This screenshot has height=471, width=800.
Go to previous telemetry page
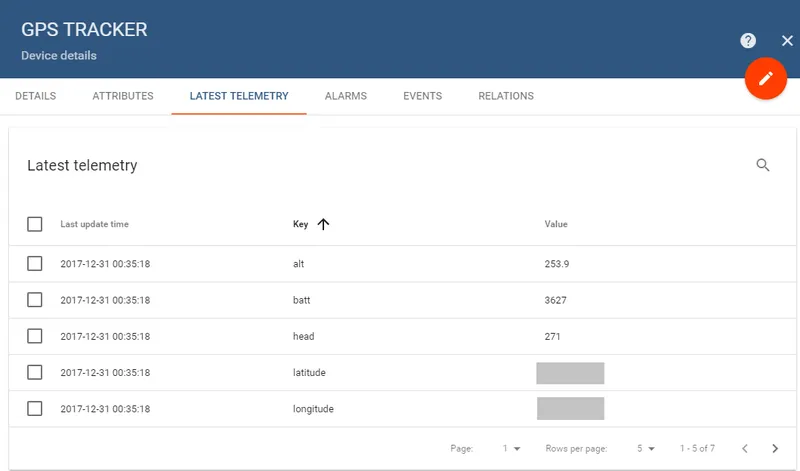744,449
